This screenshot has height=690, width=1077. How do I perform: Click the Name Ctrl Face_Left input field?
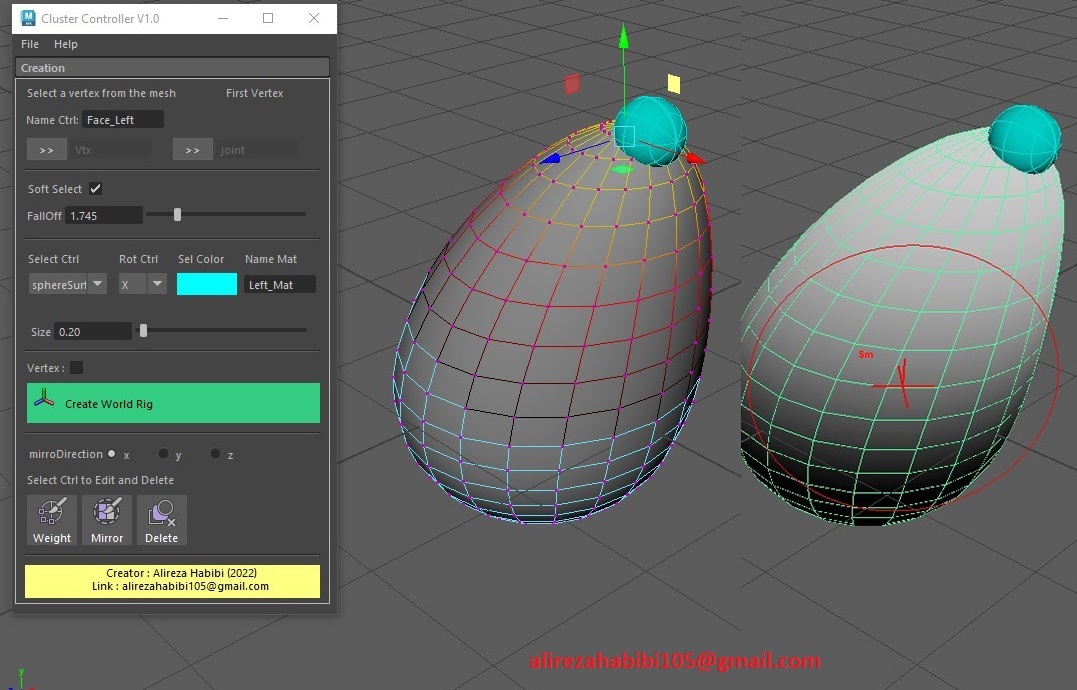click(x=122, y=119)
